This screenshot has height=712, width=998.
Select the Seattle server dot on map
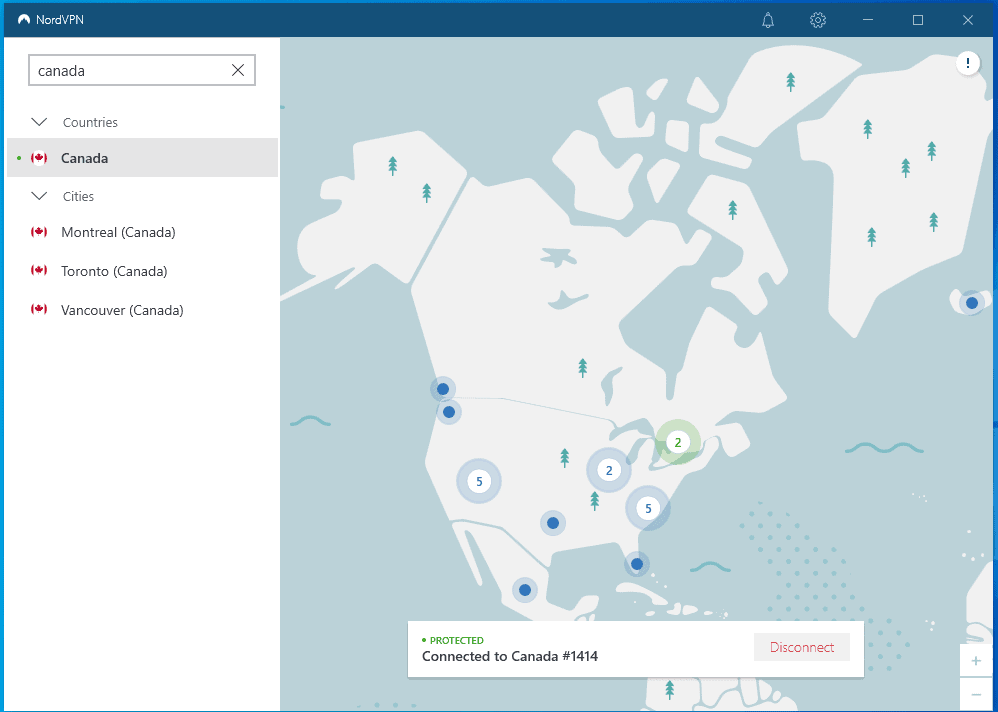(449, 412)
